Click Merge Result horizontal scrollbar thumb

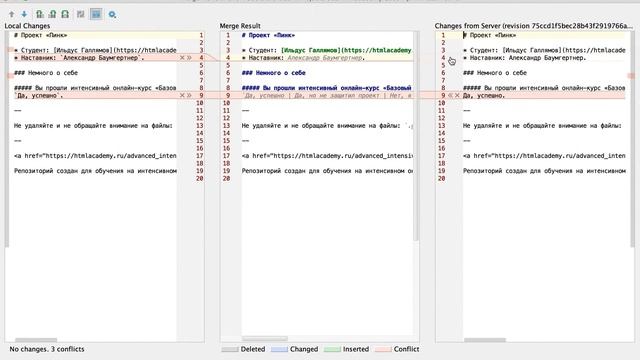coord(265,339)
